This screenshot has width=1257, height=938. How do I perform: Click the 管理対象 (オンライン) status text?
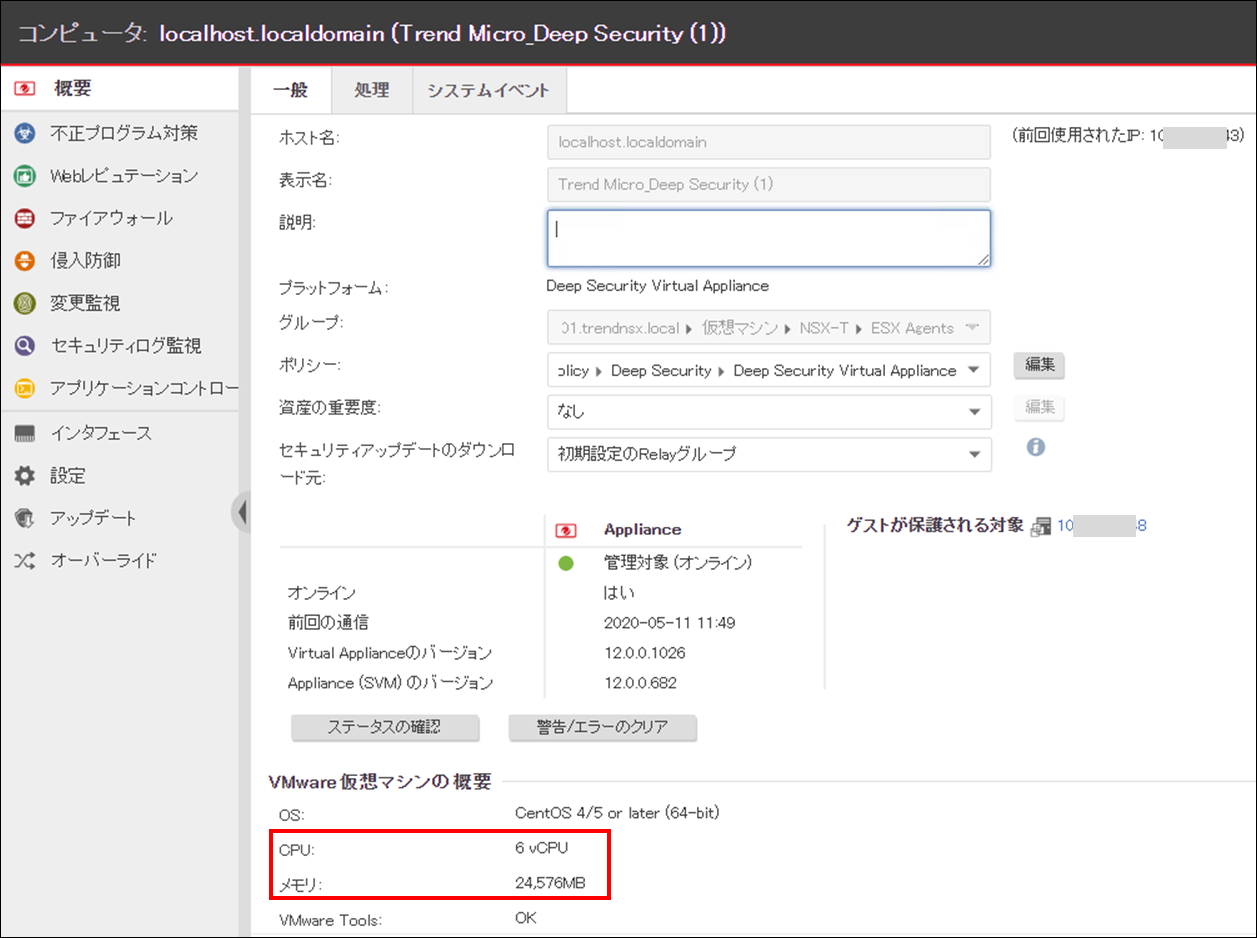tap(678, 563)
